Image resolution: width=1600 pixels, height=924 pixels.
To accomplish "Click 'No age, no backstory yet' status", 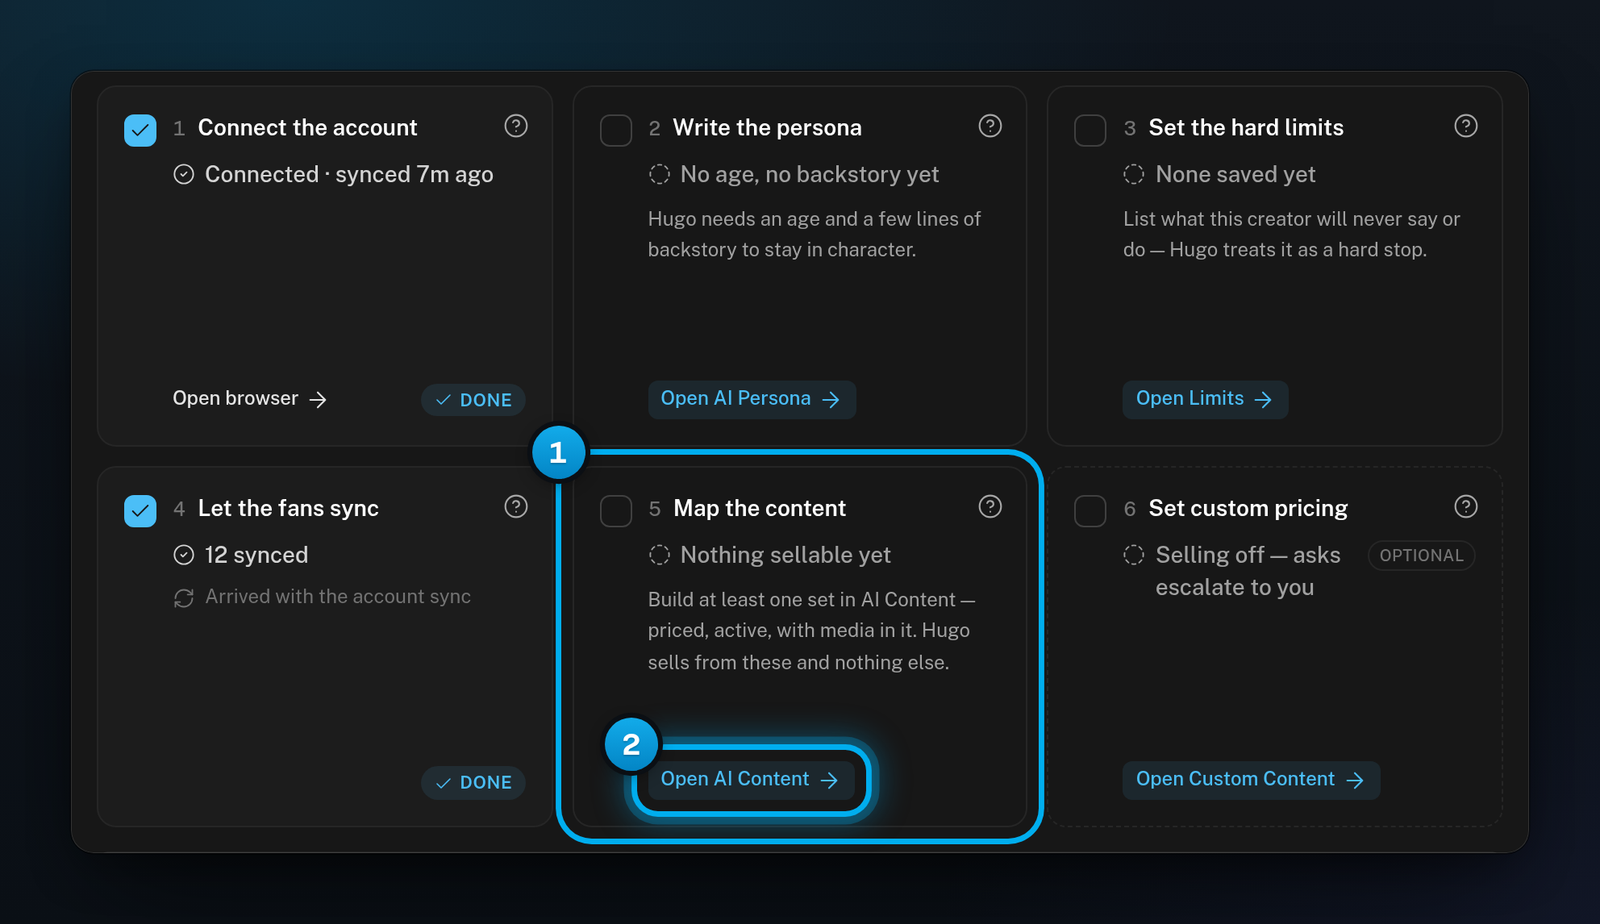I will (810, 175).
